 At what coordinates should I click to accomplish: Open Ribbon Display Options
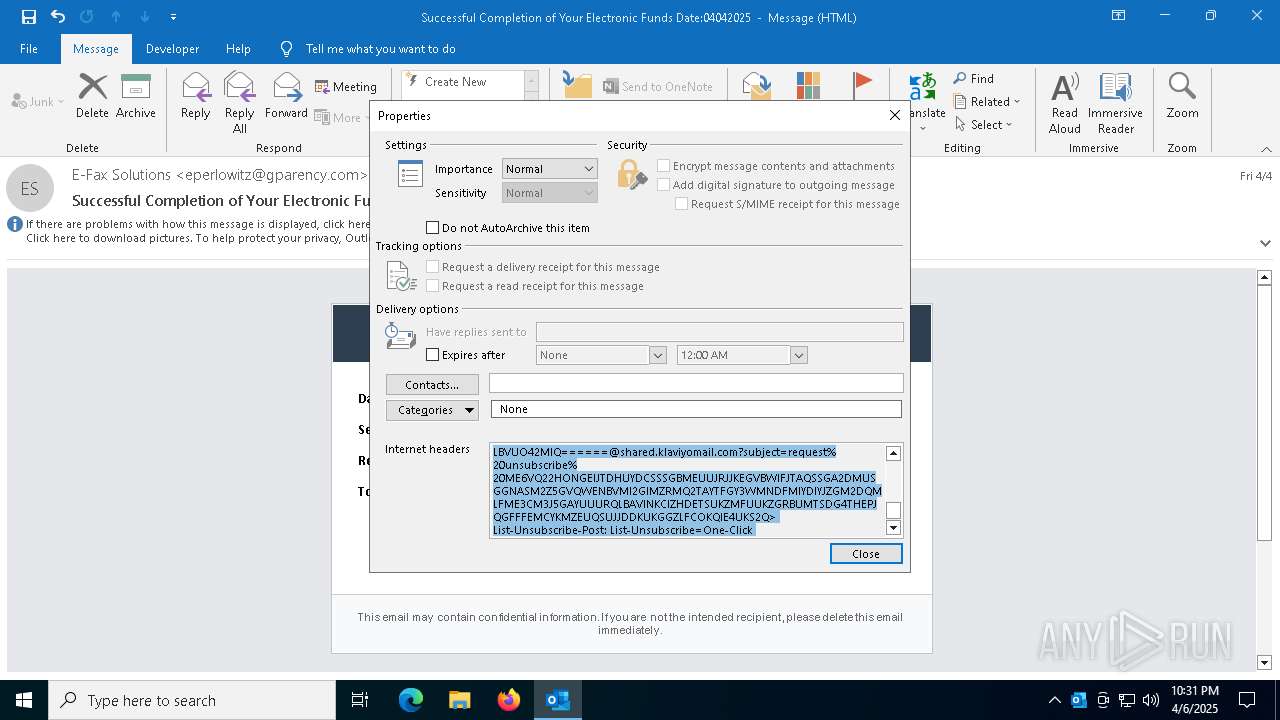coord(1118,16)
